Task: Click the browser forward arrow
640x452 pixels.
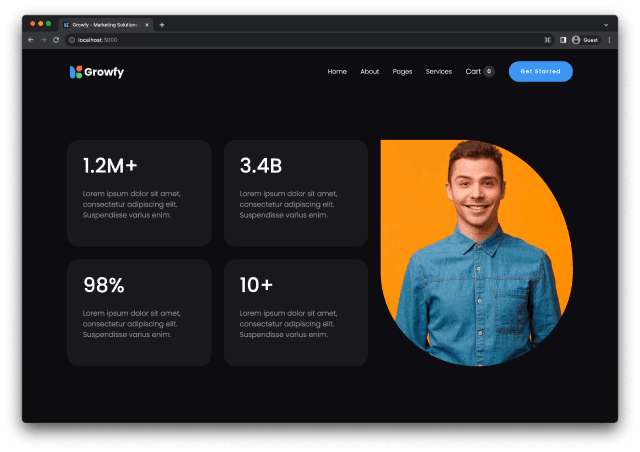Action: [43, 40]
